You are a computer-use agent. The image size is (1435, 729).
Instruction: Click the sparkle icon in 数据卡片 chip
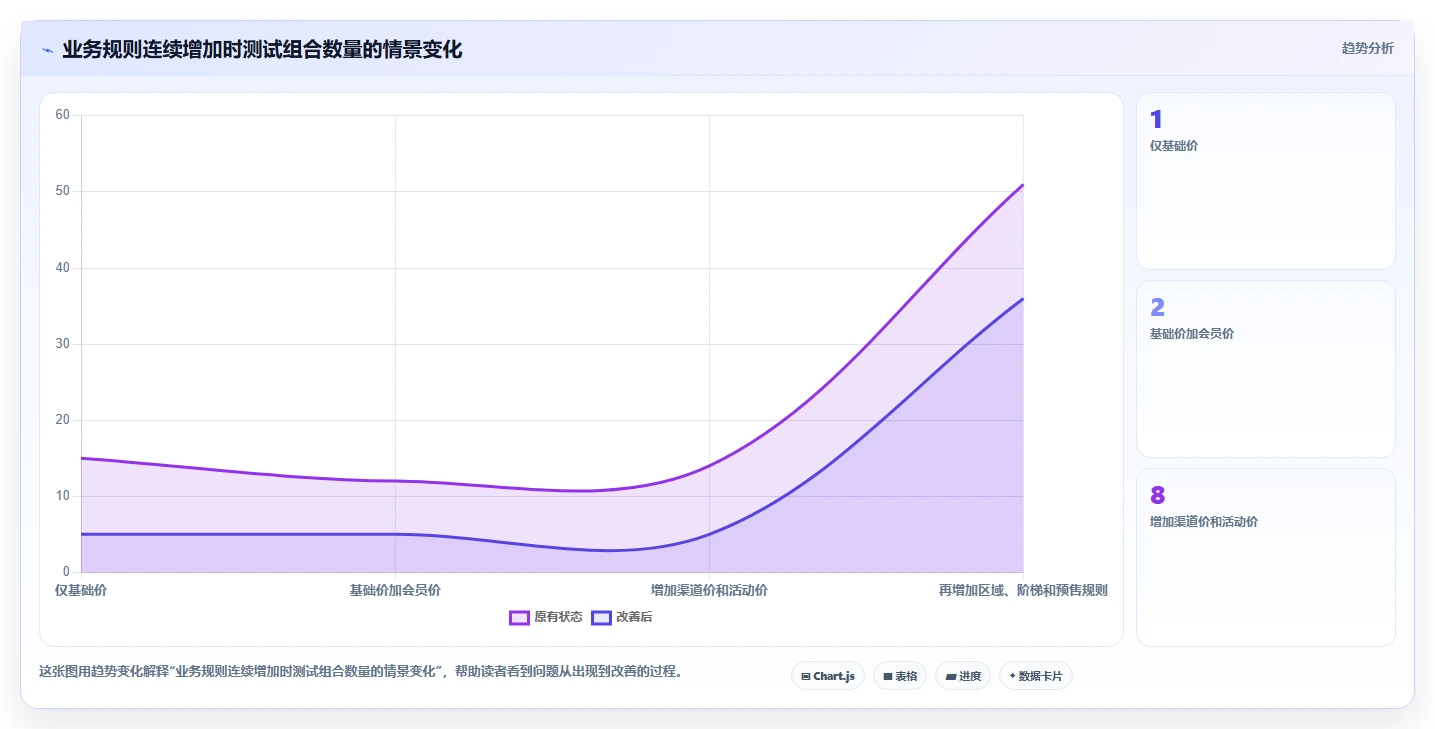tap(1013, 677)
